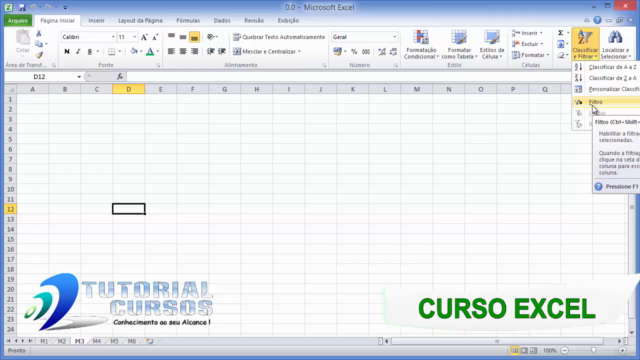Center text horizontally

[x=183, y=51]
